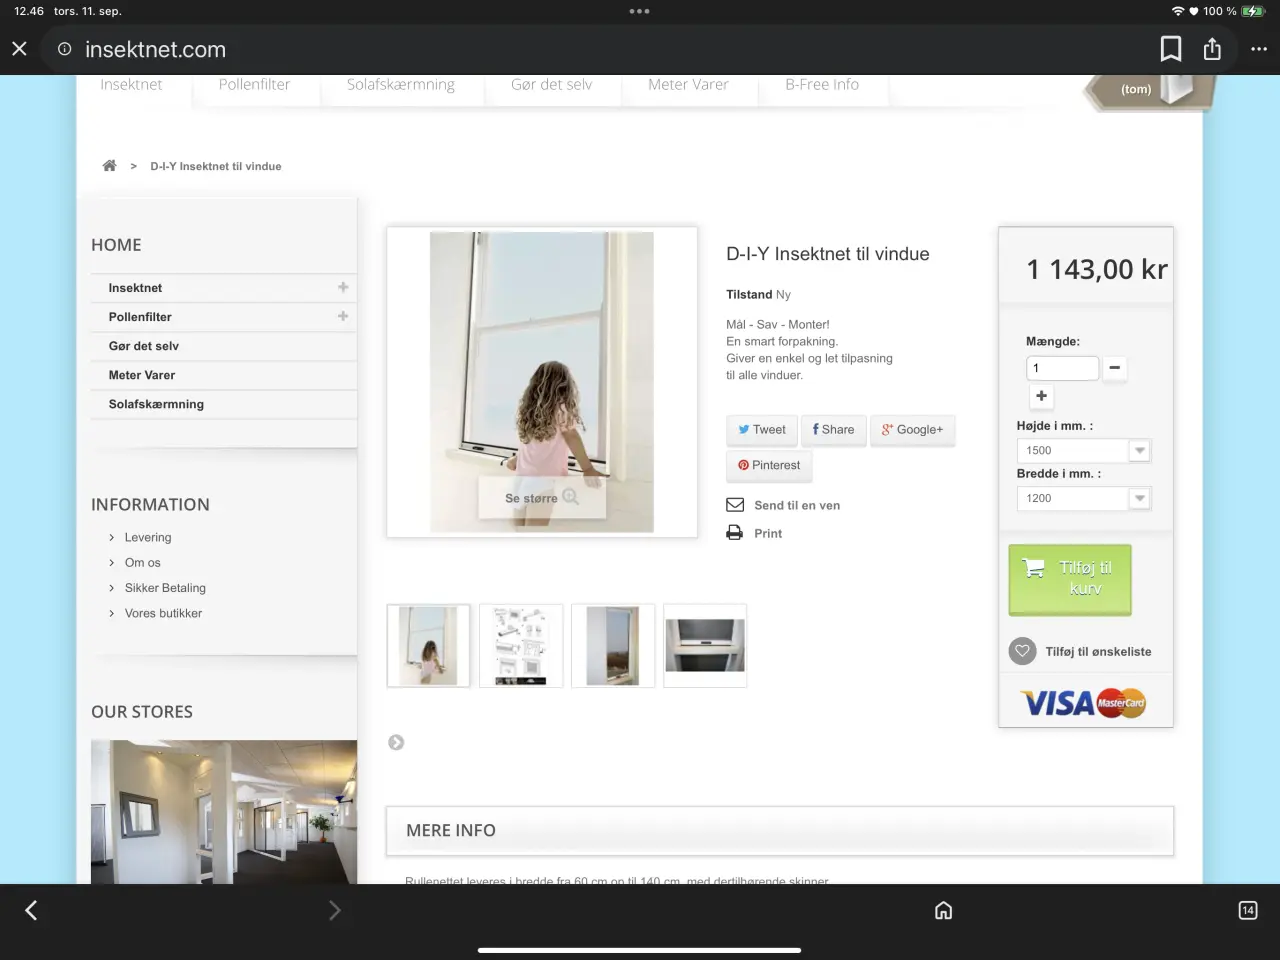
Task: Click the next thumbnails arrow icon
Action: pos(396,742)
